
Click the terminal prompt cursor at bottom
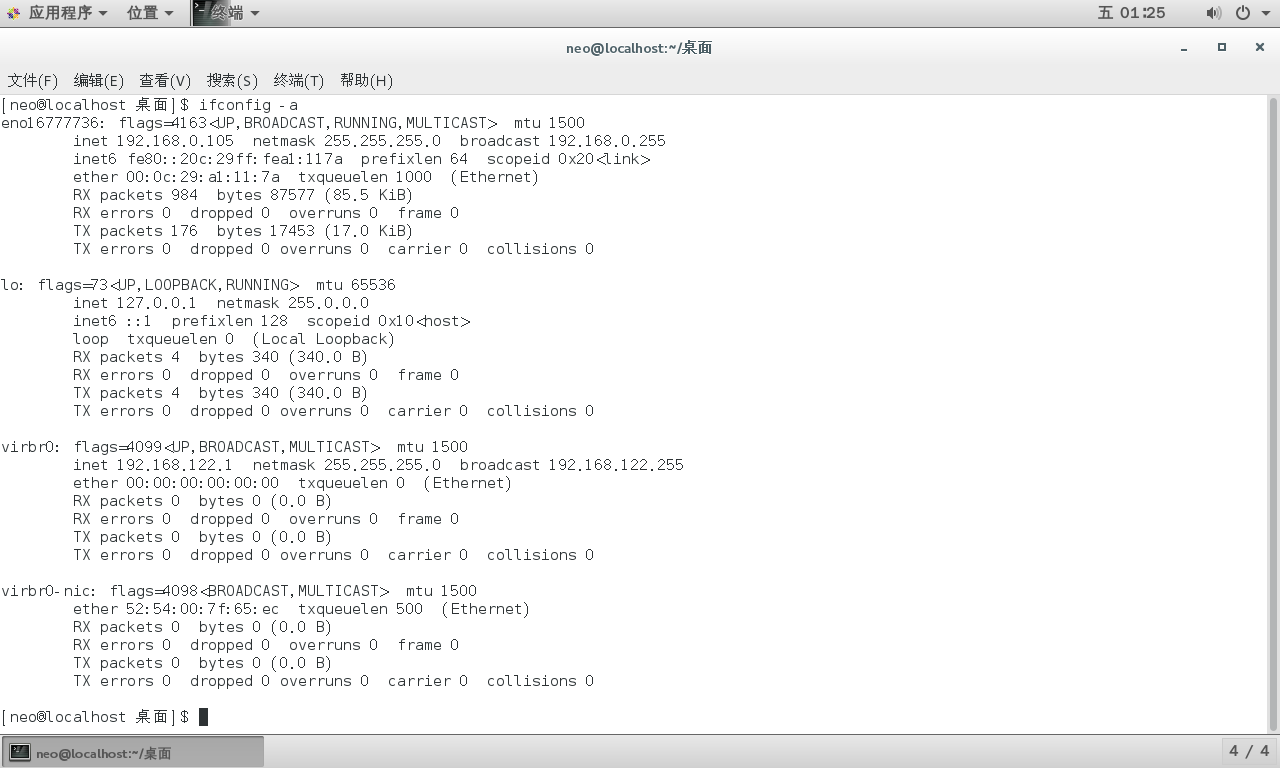(203, 717)
